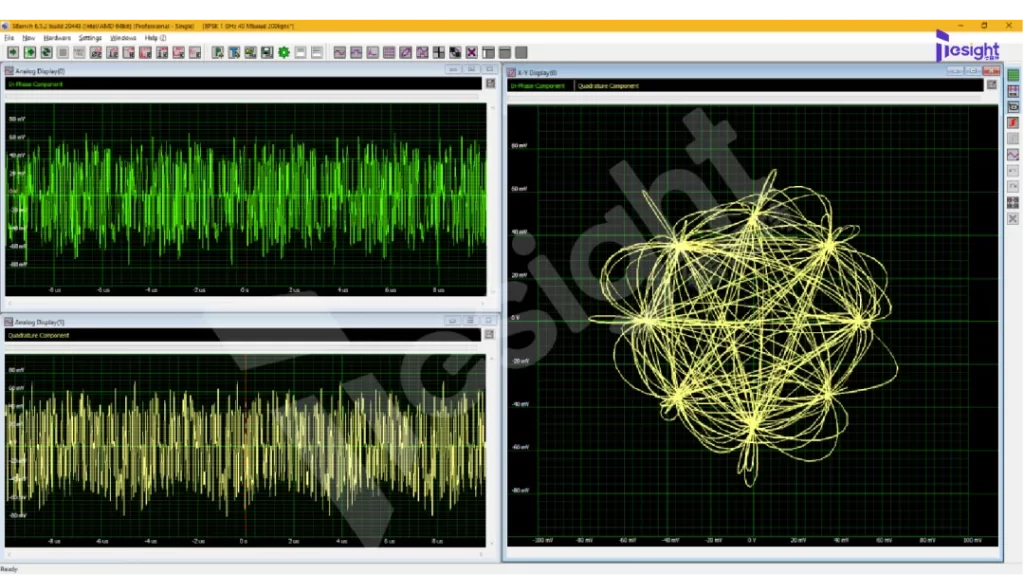Click the green grid icon in right sidebar
Viewport: 1024px width, 575px height.
(1013, 75)
